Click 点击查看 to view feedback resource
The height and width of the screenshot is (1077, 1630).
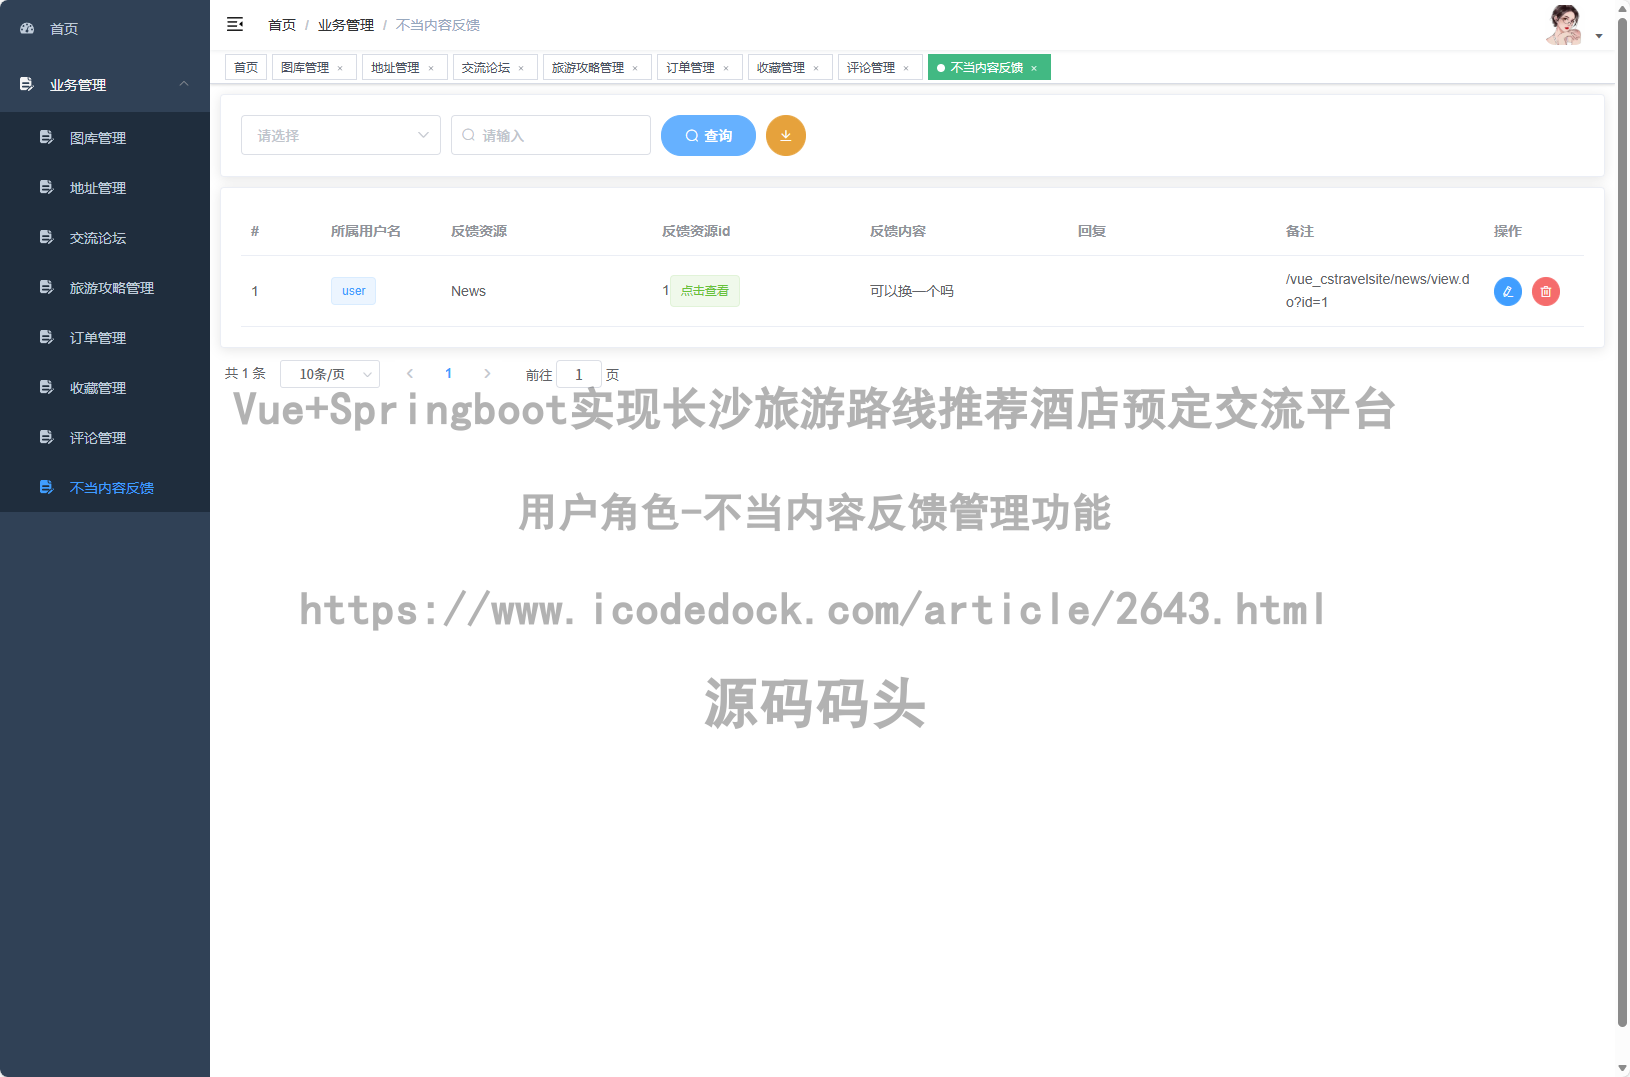pos(704,291)
